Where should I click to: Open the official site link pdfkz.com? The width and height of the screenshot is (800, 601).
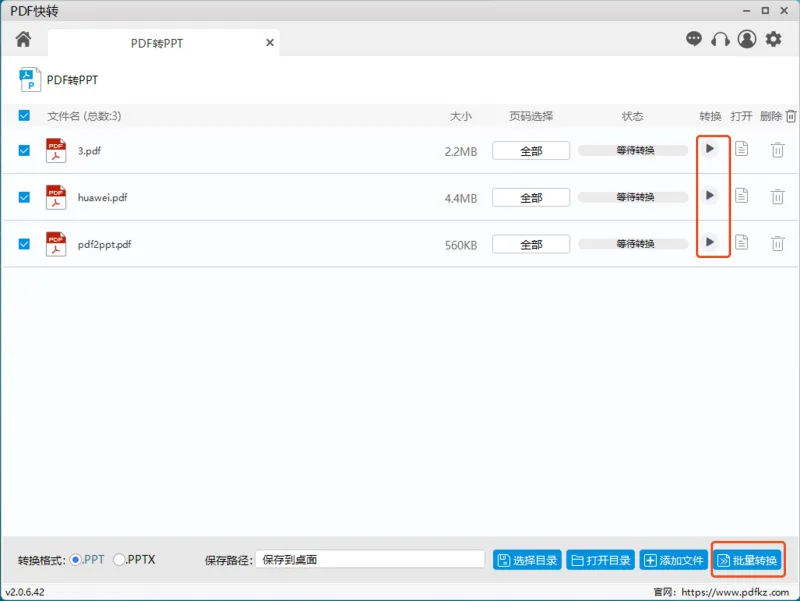735,592
